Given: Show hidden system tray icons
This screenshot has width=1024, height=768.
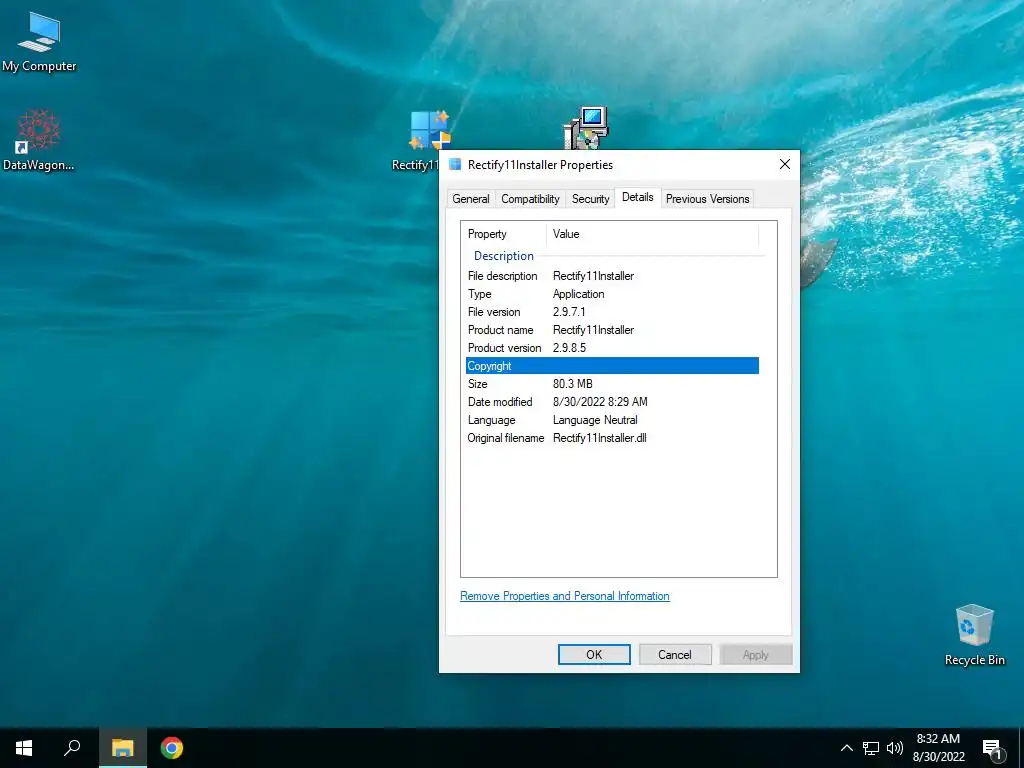Looking at the screenshot, I should (x=846, y=748).
